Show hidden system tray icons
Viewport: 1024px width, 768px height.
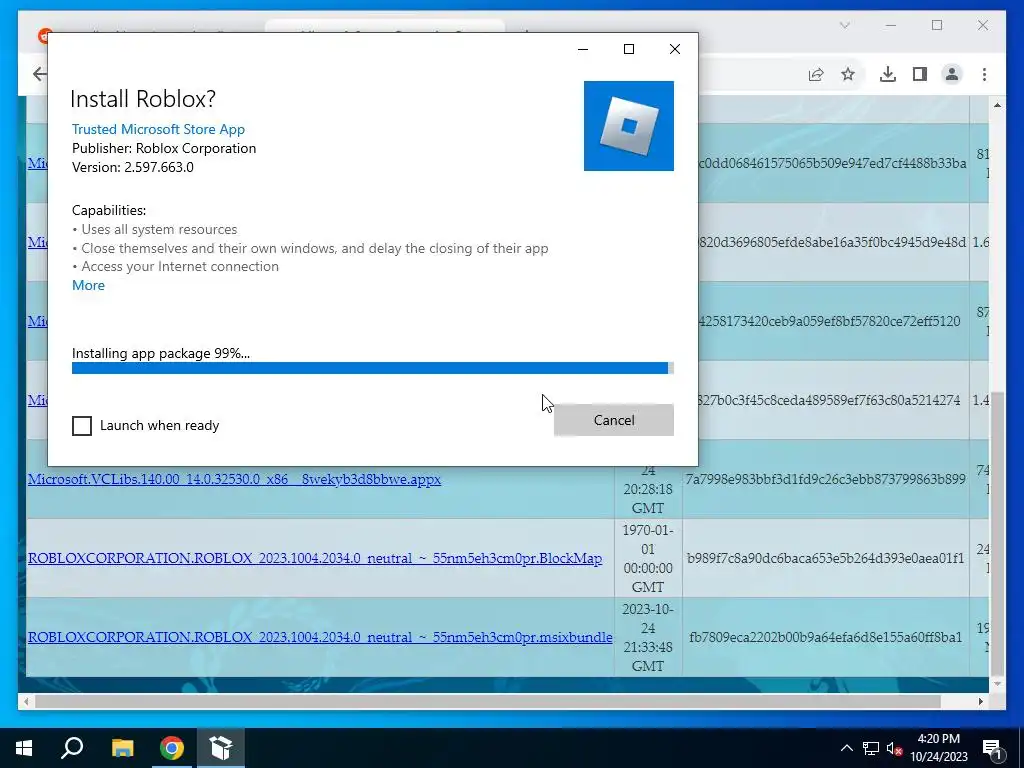click(x=846, y=748)
